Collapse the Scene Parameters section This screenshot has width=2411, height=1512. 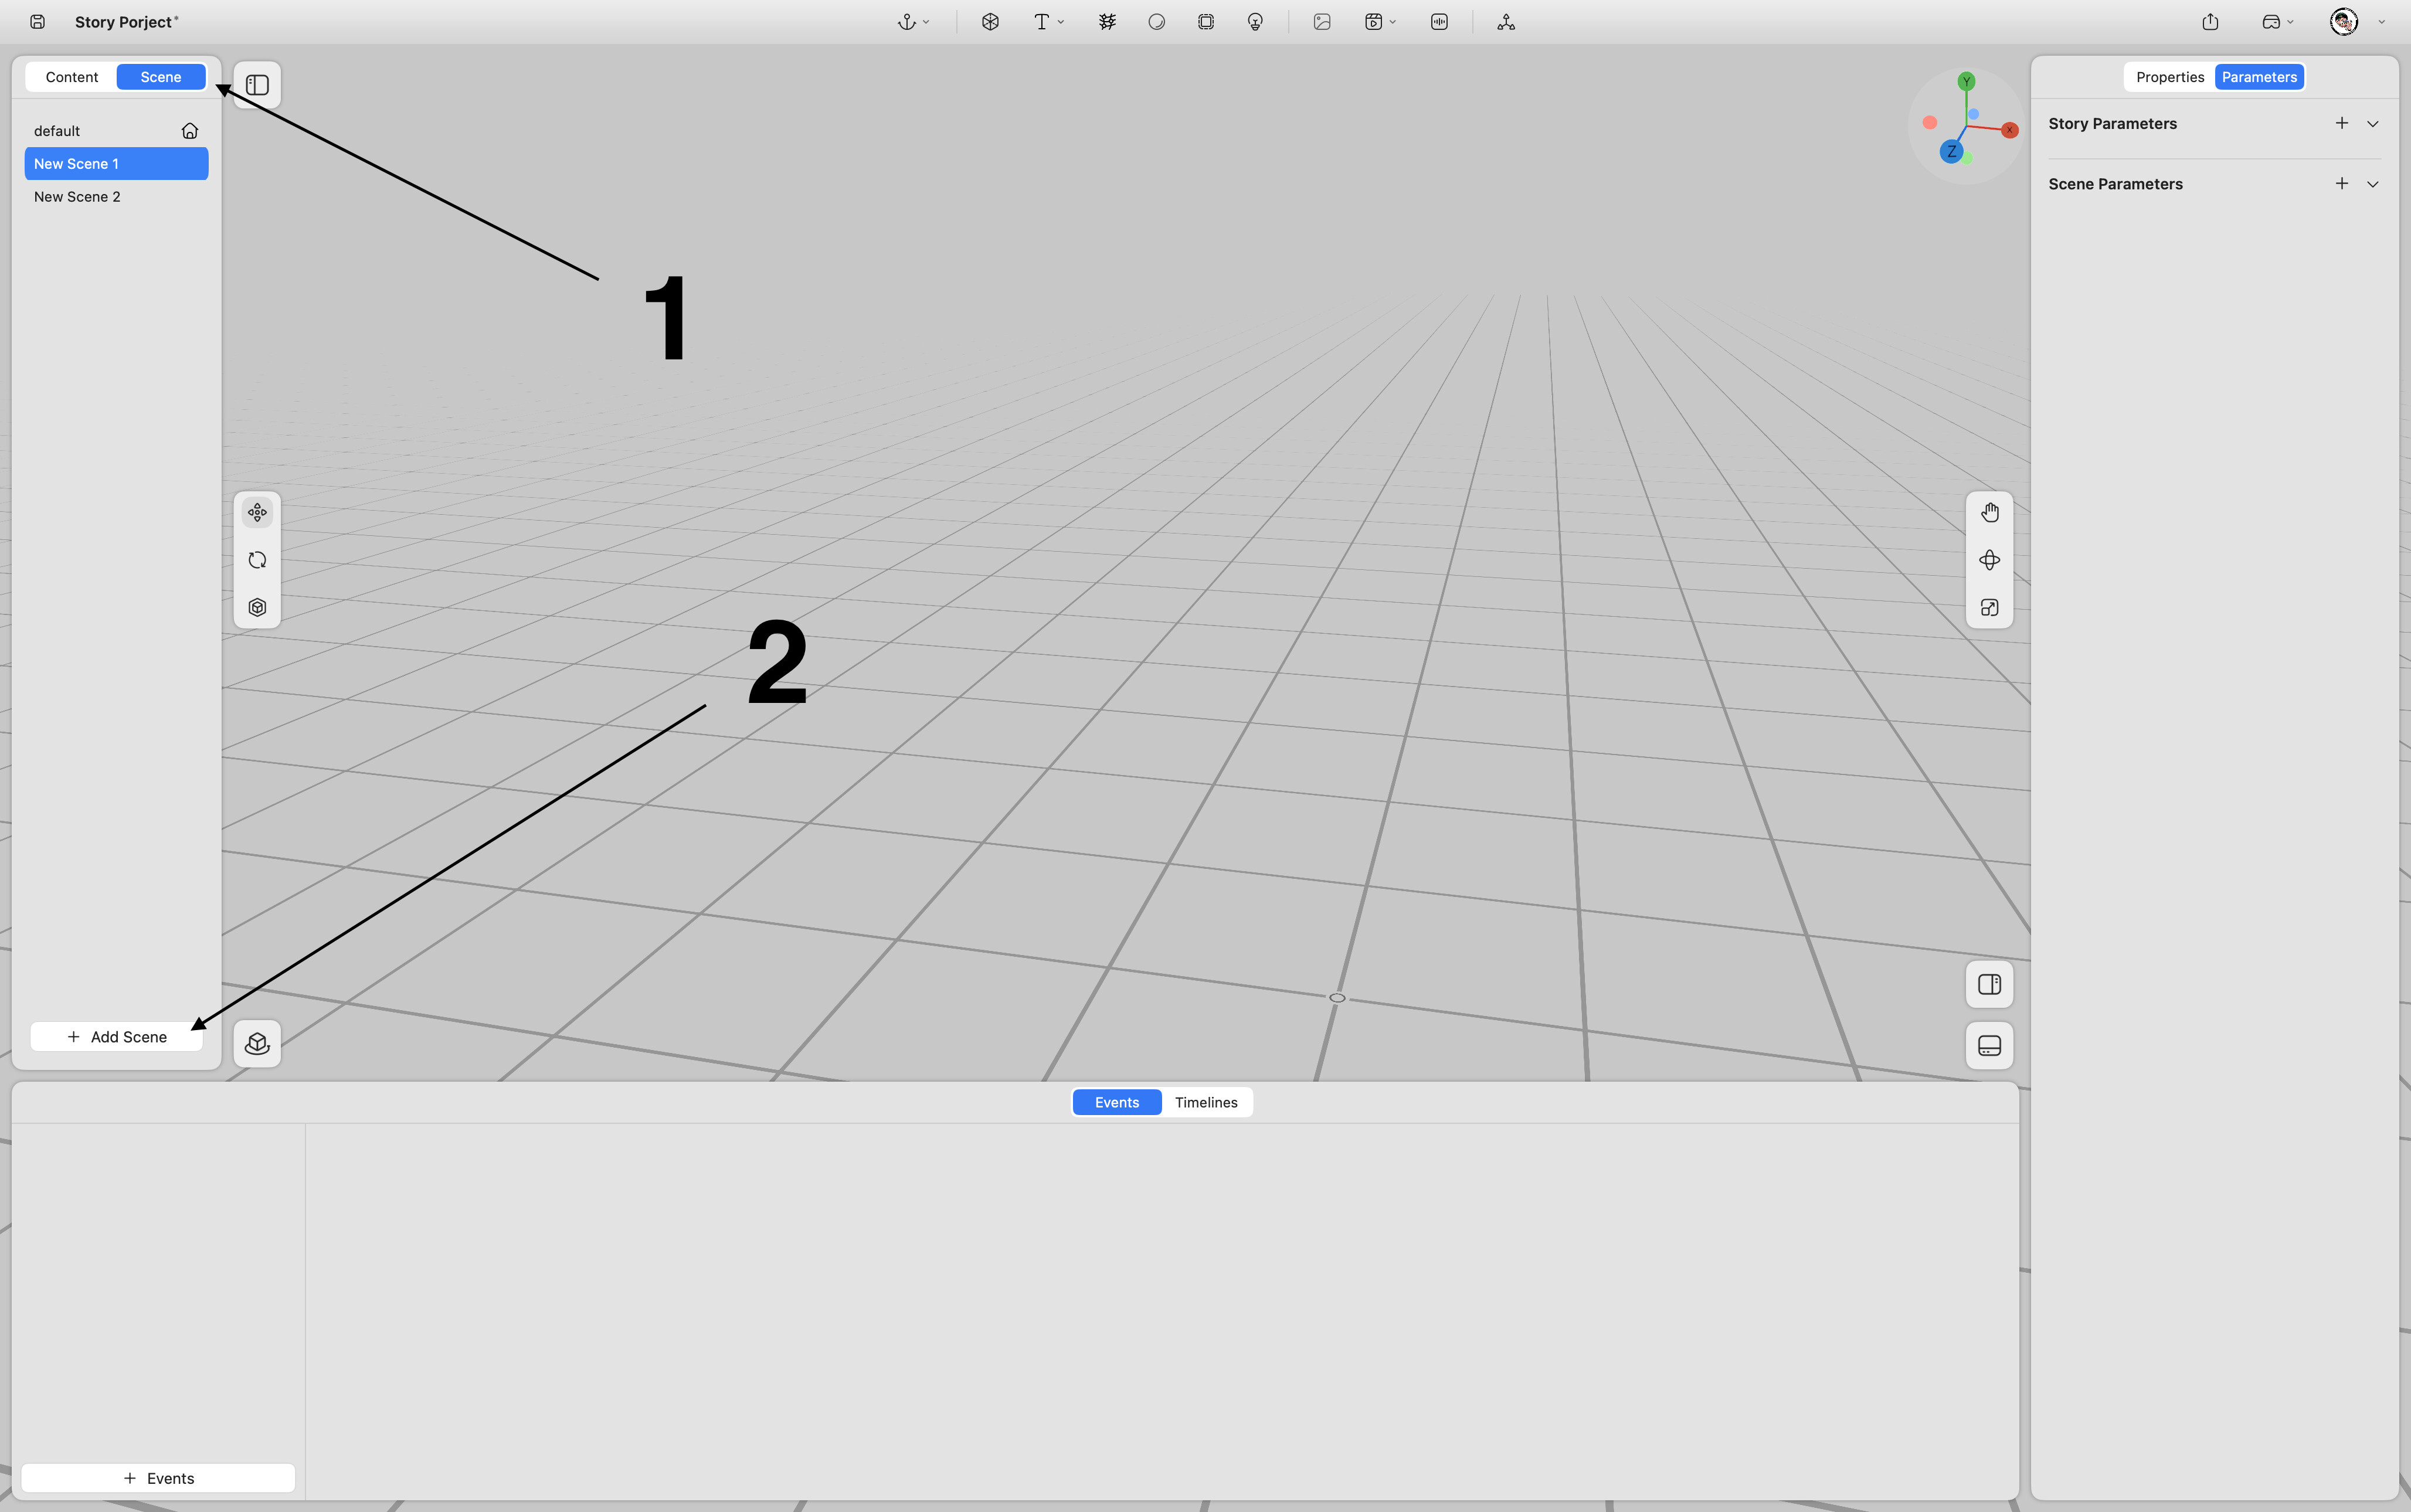point(2372,184)
